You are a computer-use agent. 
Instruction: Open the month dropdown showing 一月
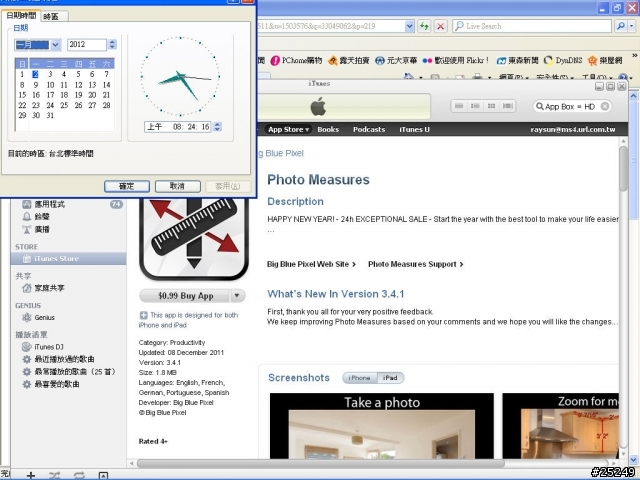[x=56, y=44]
